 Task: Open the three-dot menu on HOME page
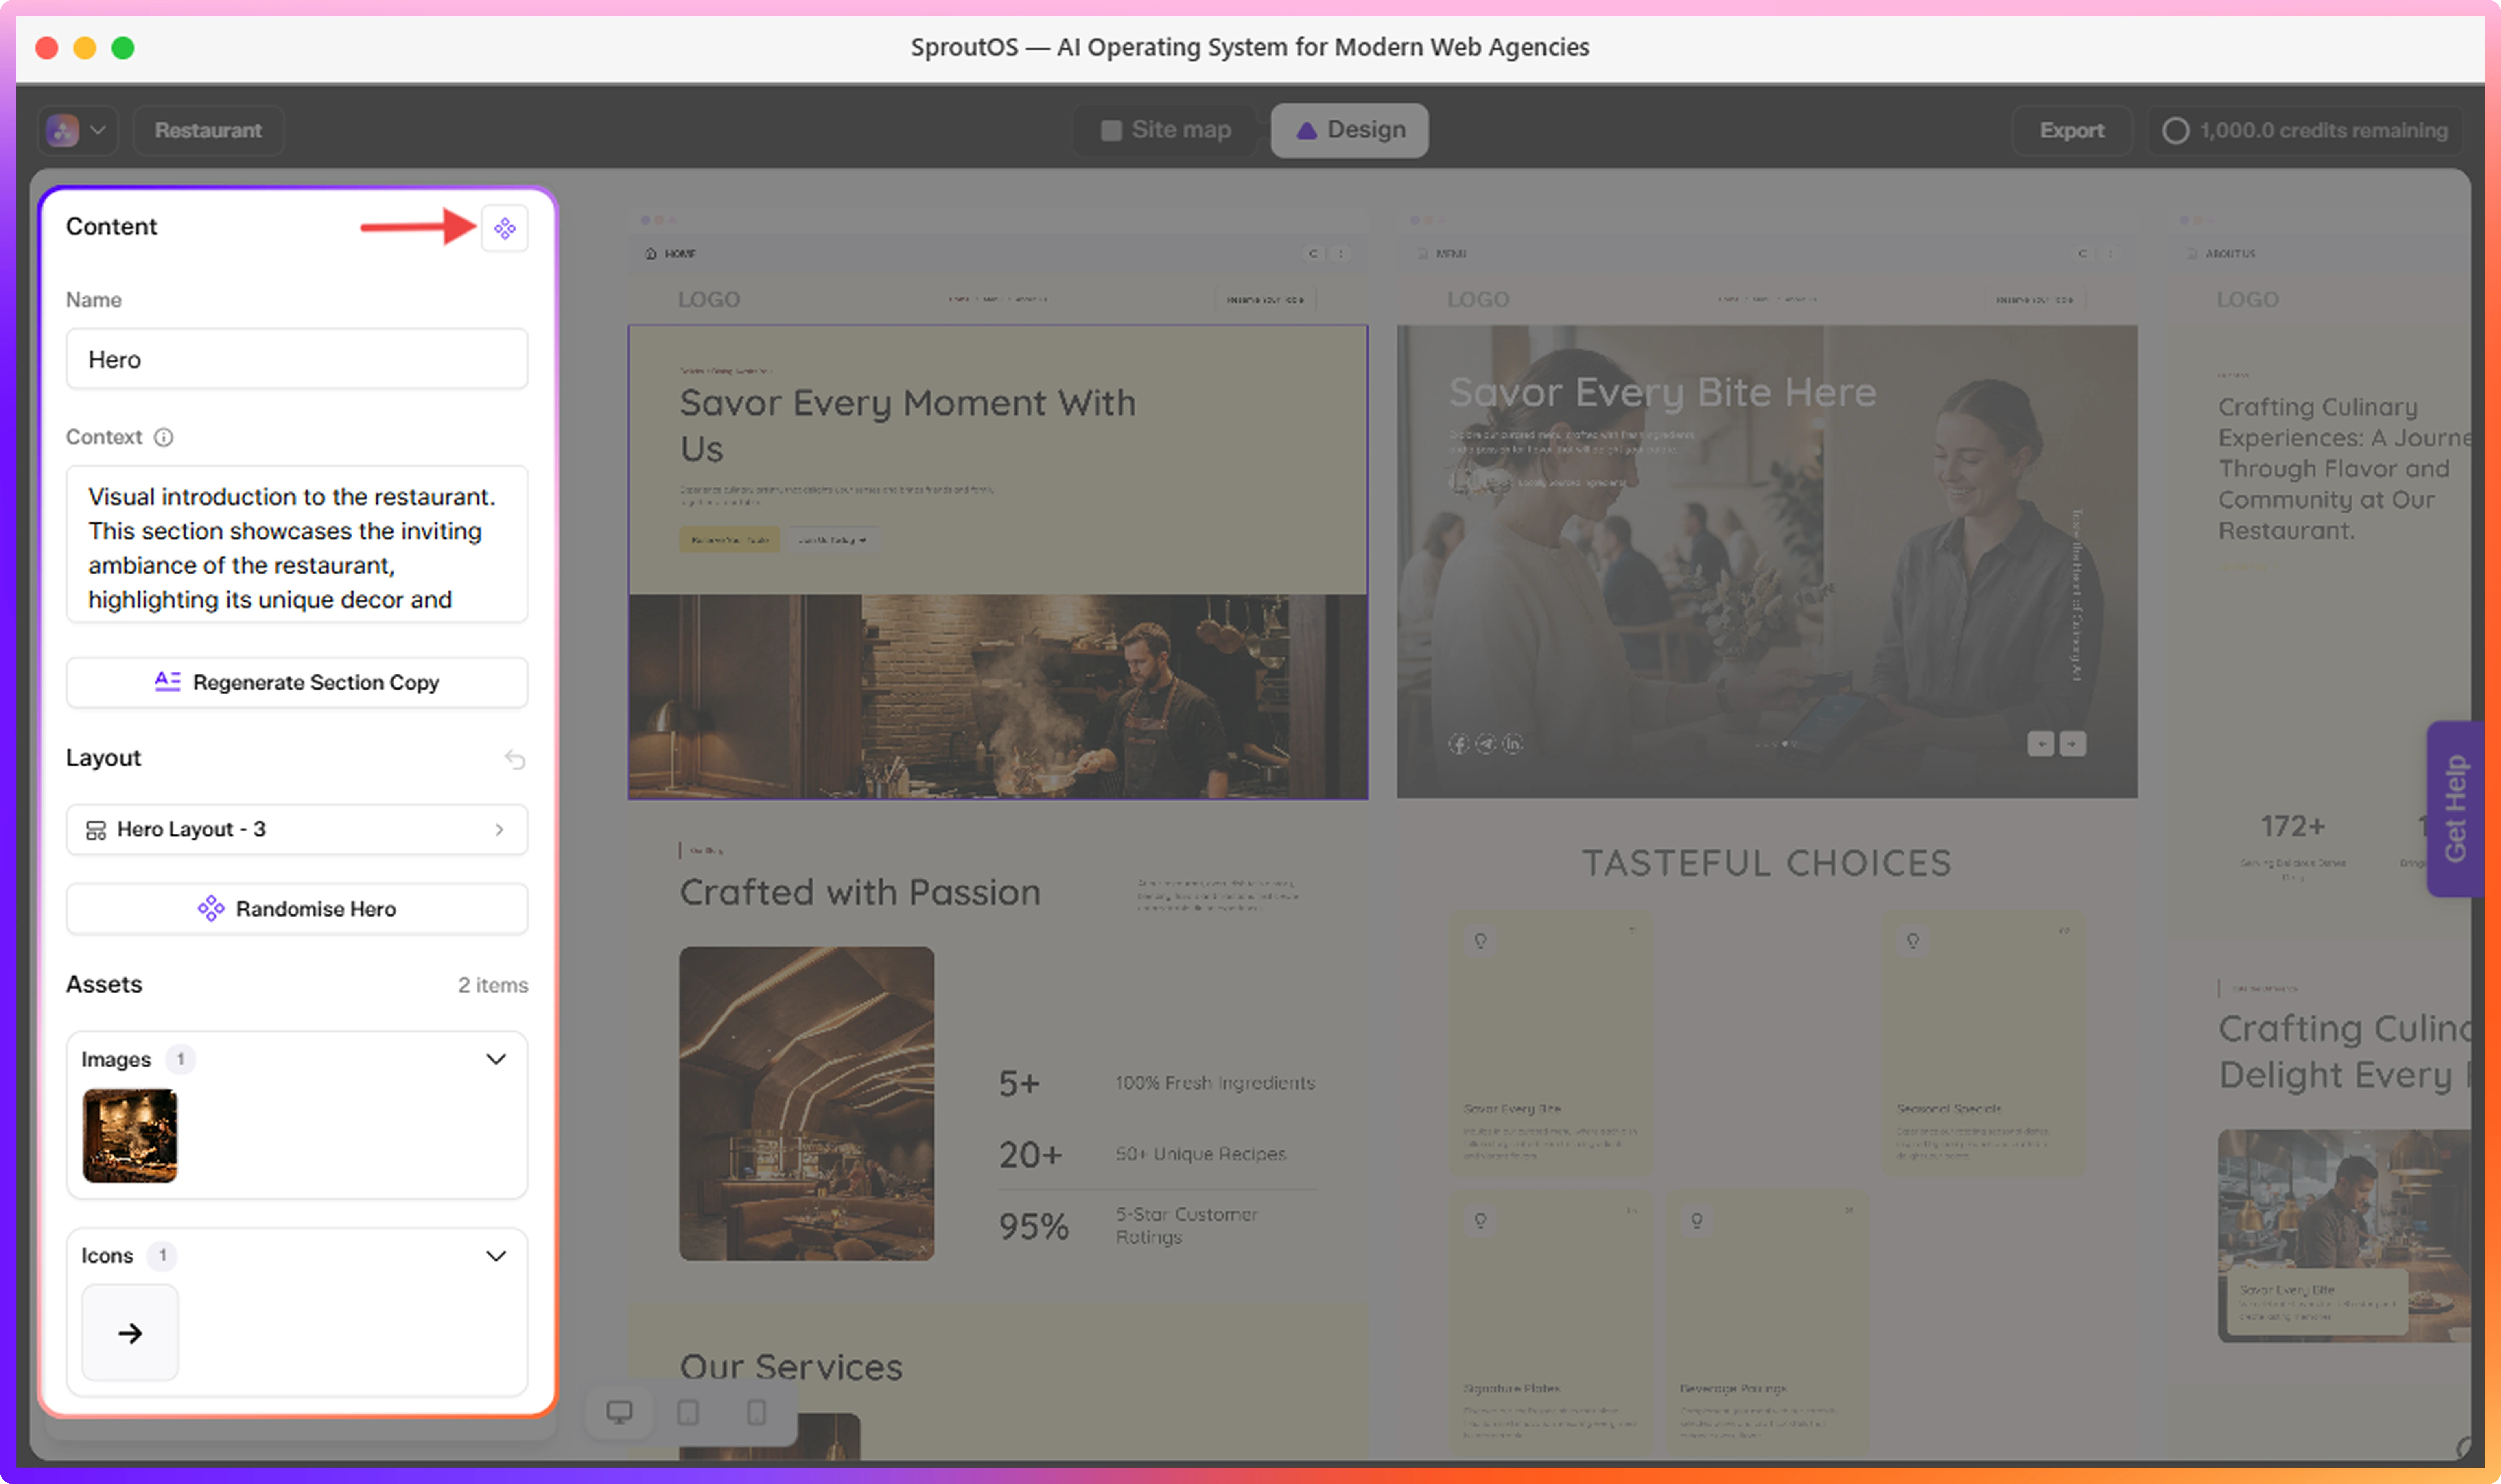tap(1341, 254)
